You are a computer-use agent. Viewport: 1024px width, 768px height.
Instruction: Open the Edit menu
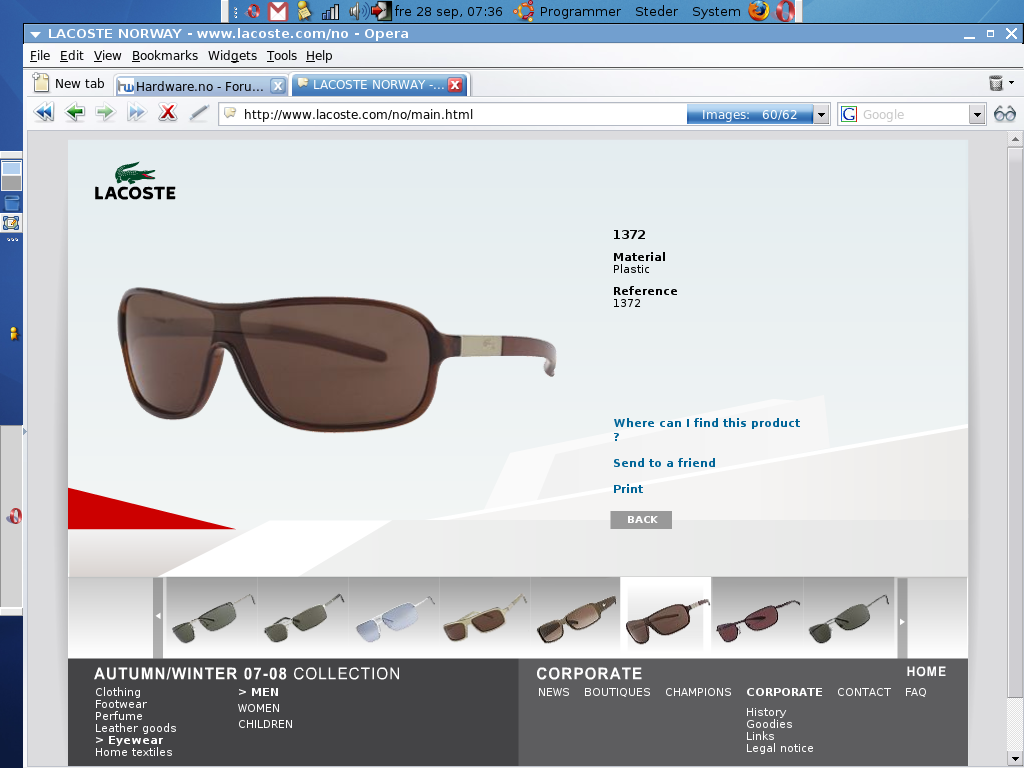[71, 56]
